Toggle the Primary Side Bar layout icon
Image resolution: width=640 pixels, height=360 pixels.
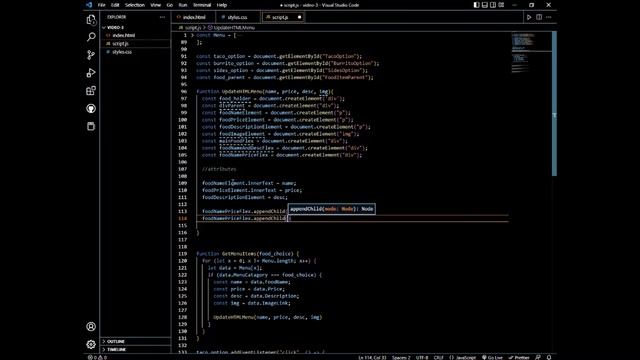pos(476,5)
